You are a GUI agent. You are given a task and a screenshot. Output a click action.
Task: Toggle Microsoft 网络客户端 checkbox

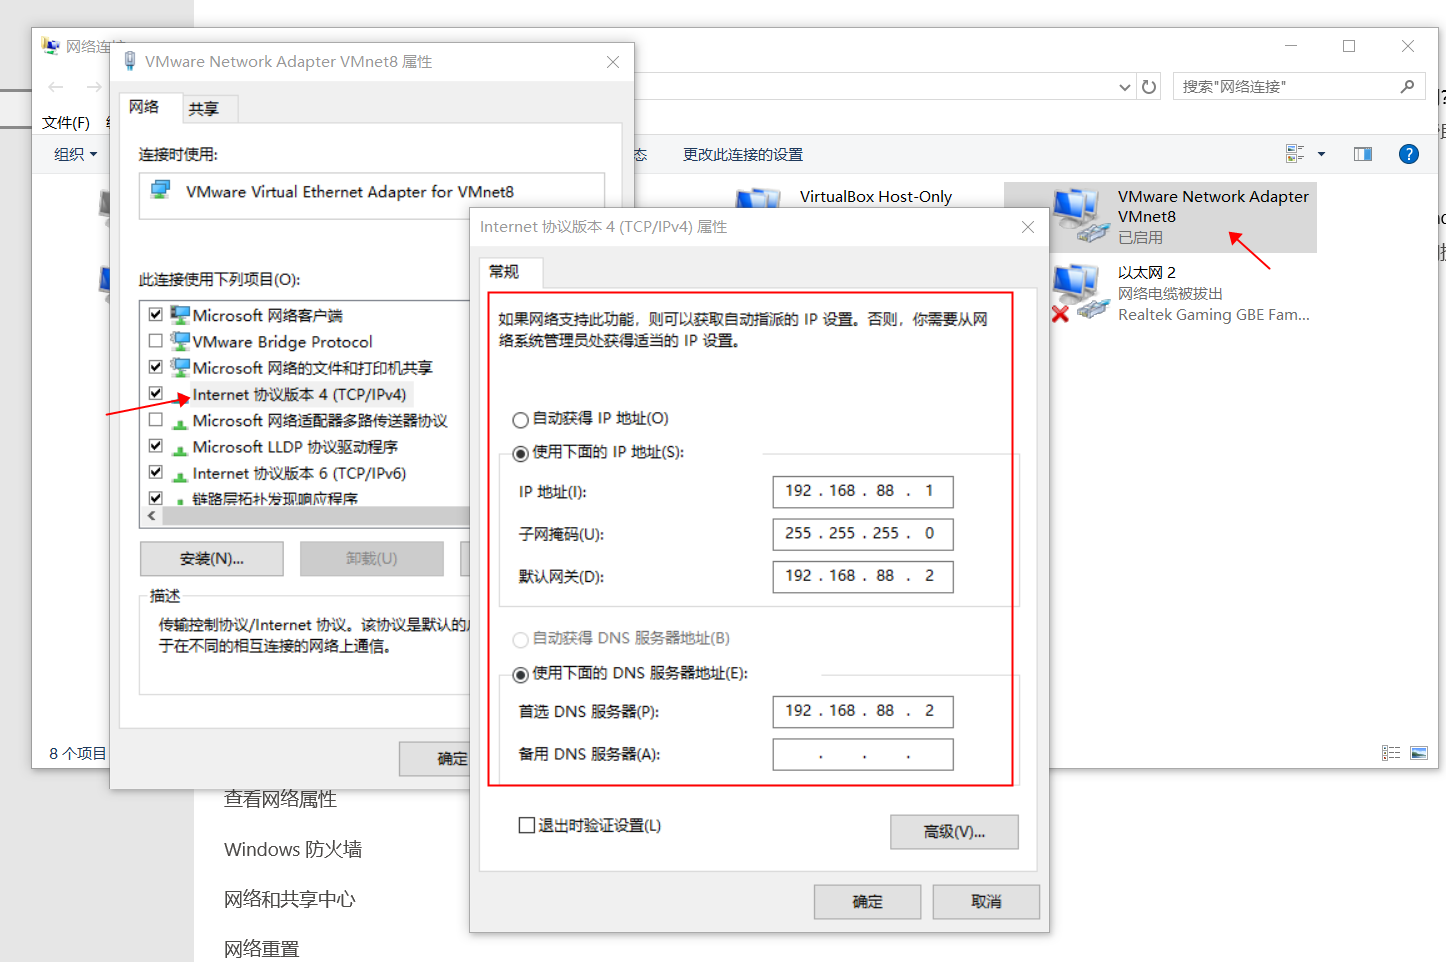tap(156, 314)
